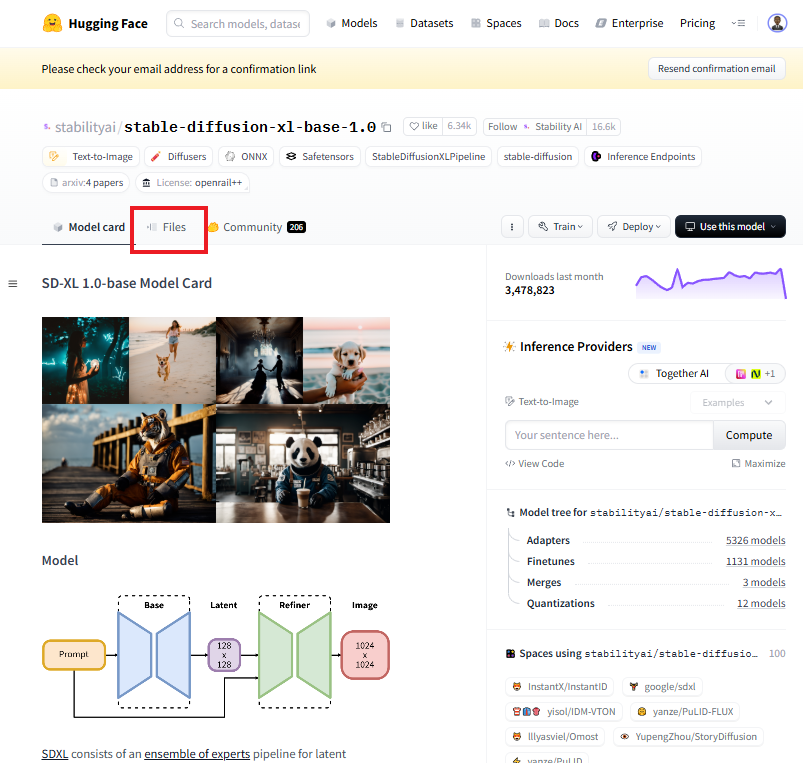
Task: Expand the Train dropdown
Action: (x=560, y=227)
